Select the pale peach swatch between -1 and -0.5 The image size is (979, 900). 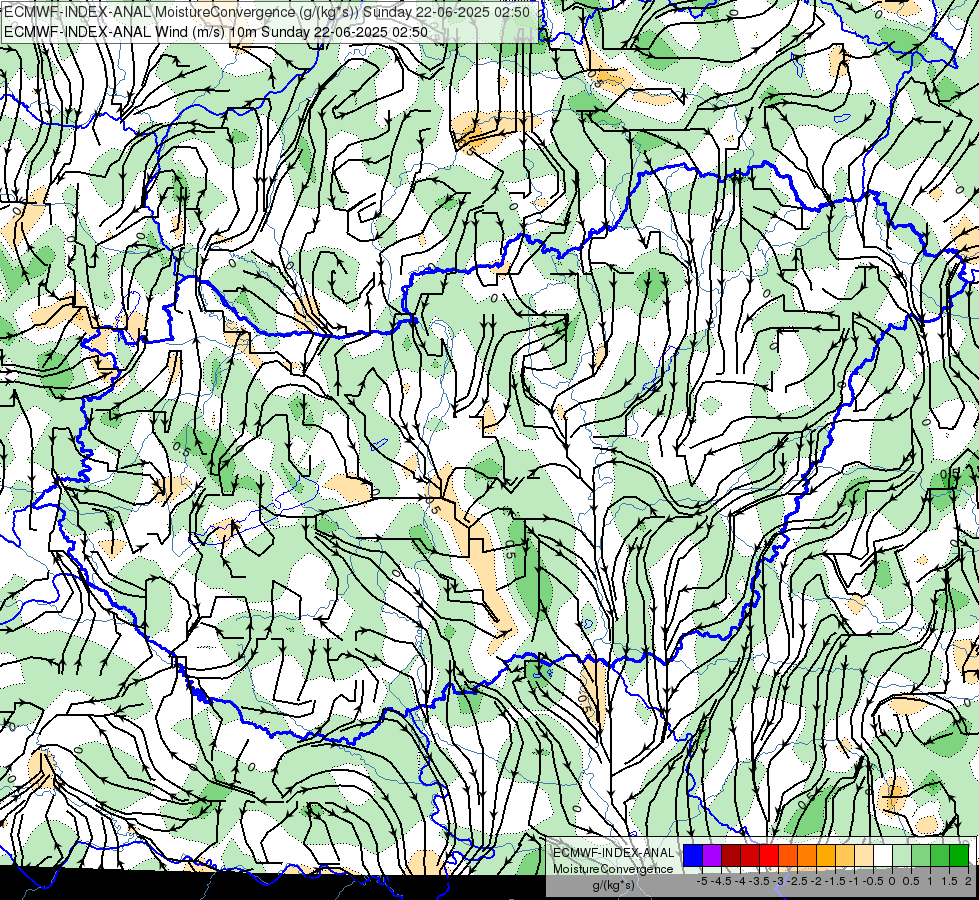[864, 856]
